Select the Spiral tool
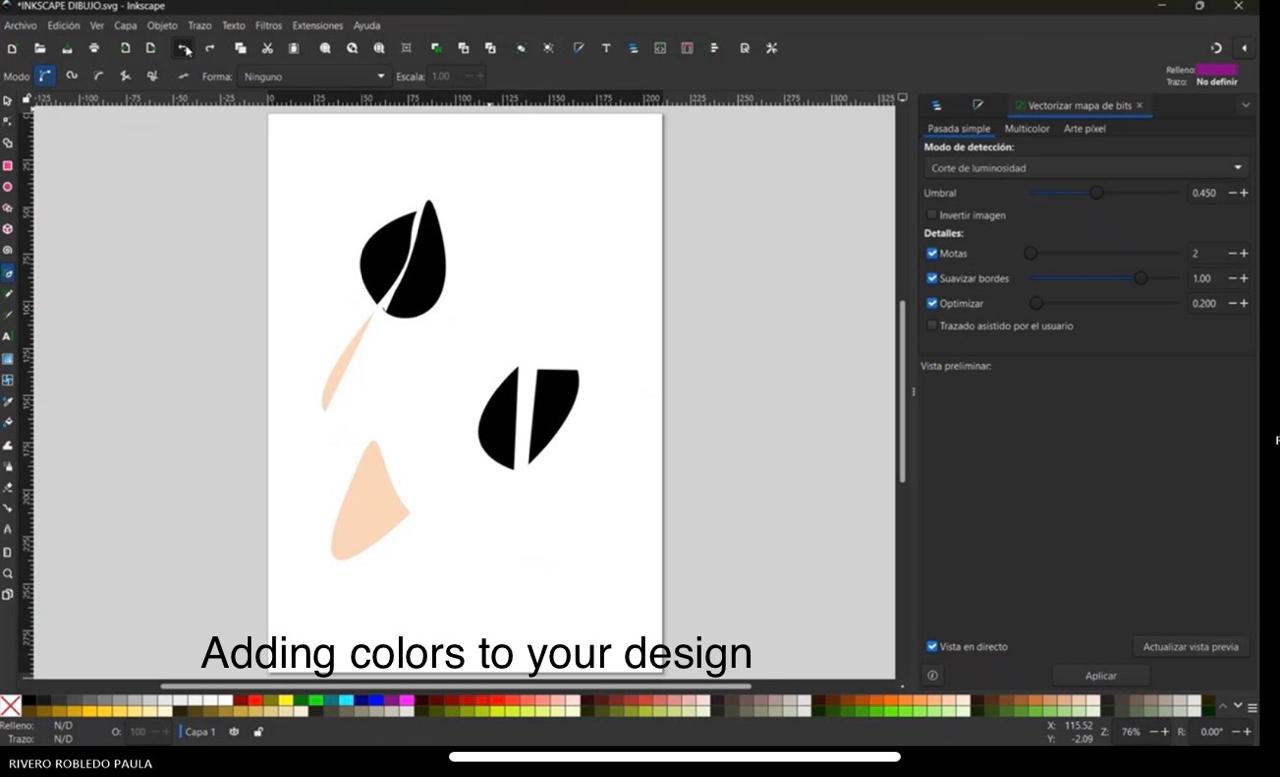Image resolution: width=1280 pixels, height=777 pixels. click(x=8, y=251)
